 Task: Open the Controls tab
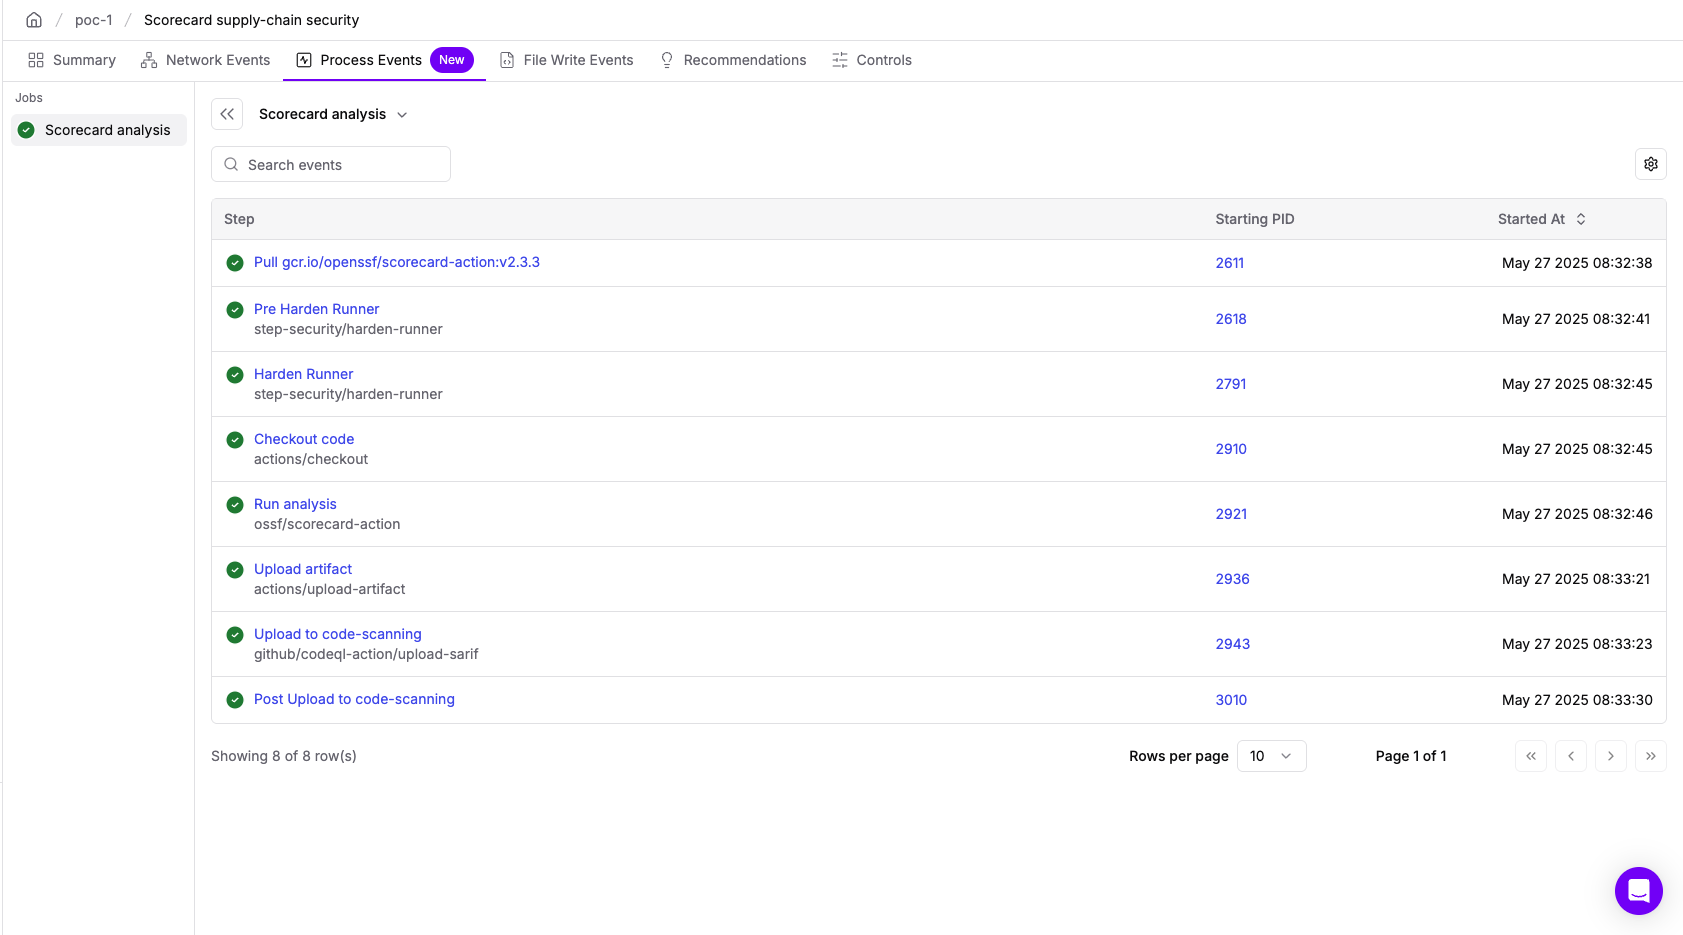pyautogui.click(x=871, y=60)
